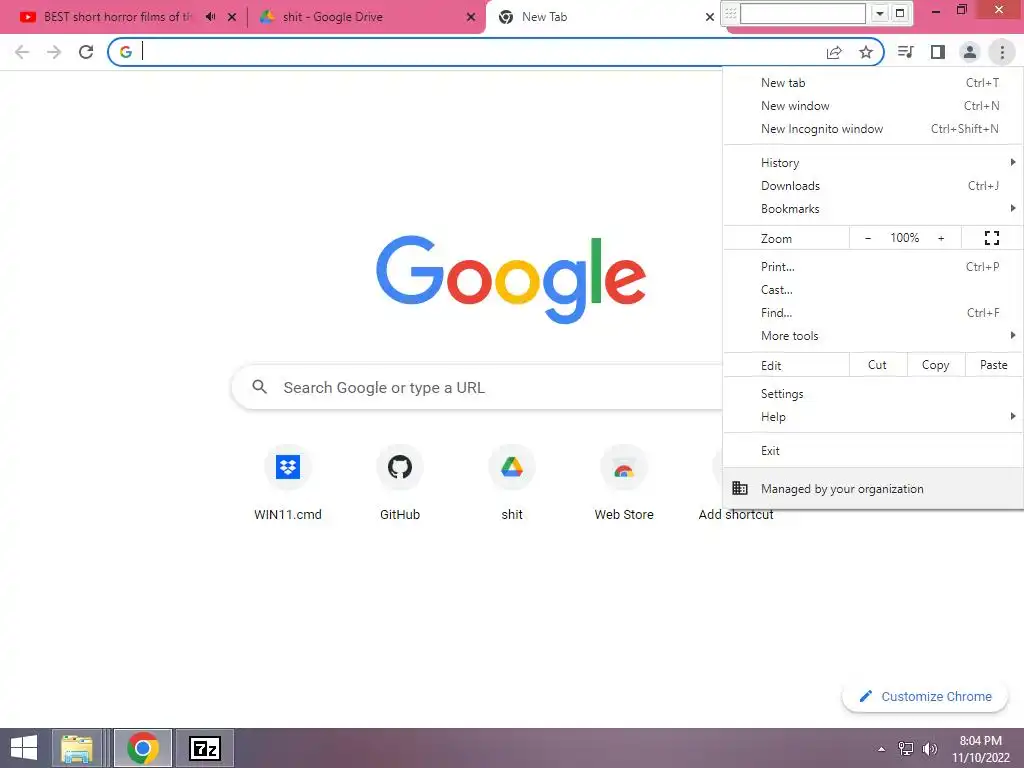
Task: Select New window menu item
Action: tap(873, 106)
